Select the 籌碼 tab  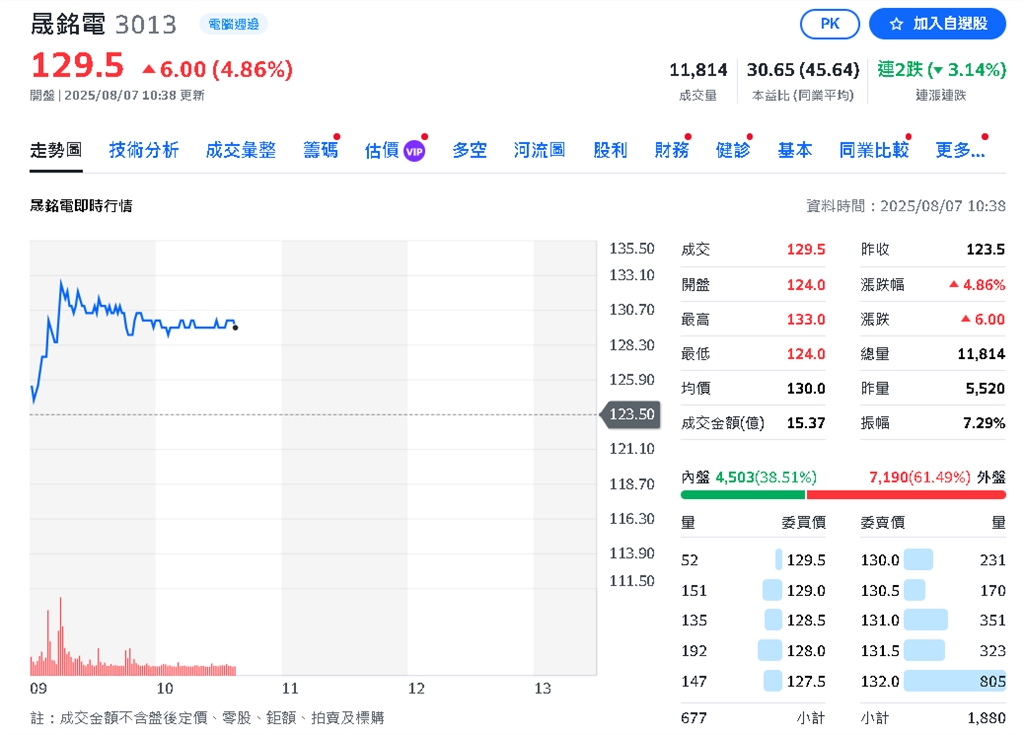(320, 148)
